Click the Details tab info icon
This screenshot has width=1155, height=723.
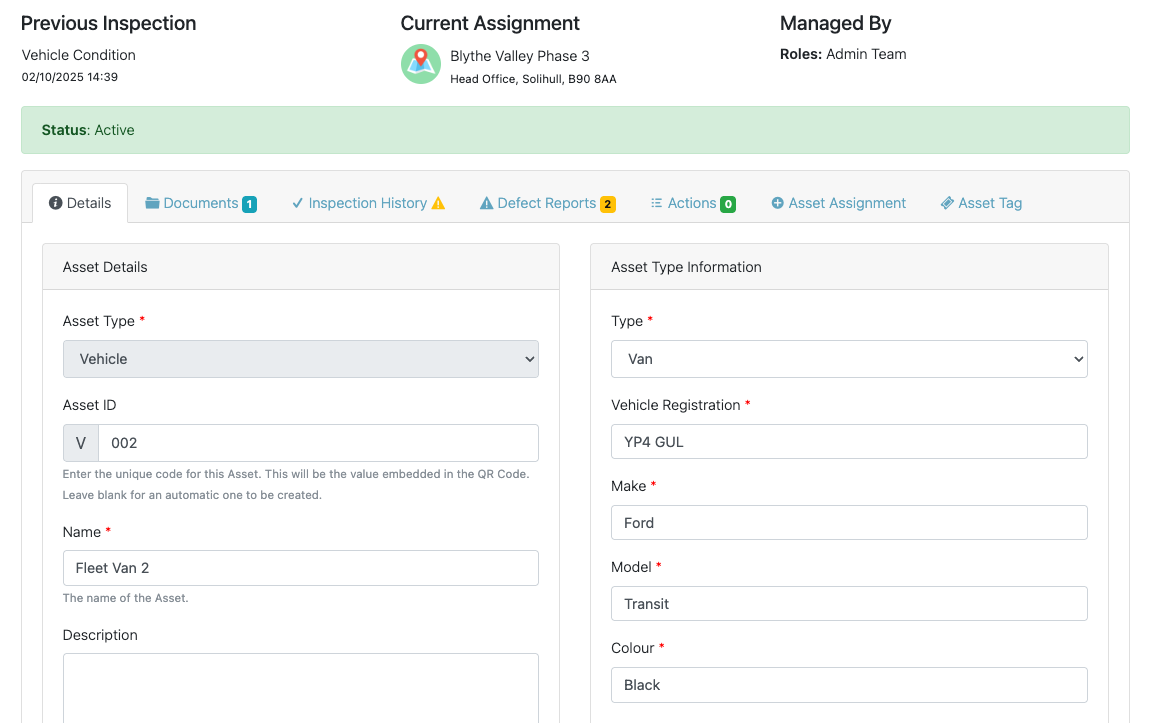(56, 203)
